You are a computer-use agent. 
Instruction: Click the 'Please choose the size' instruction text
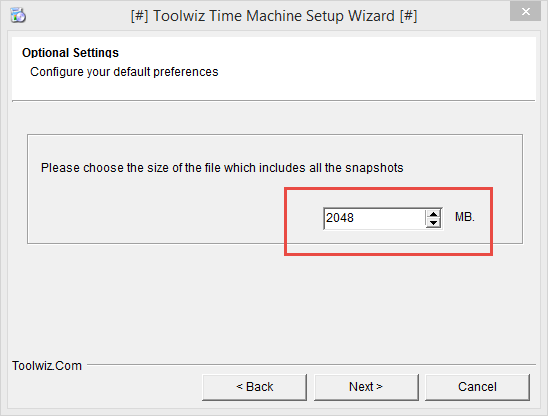[x=222, y=168]
